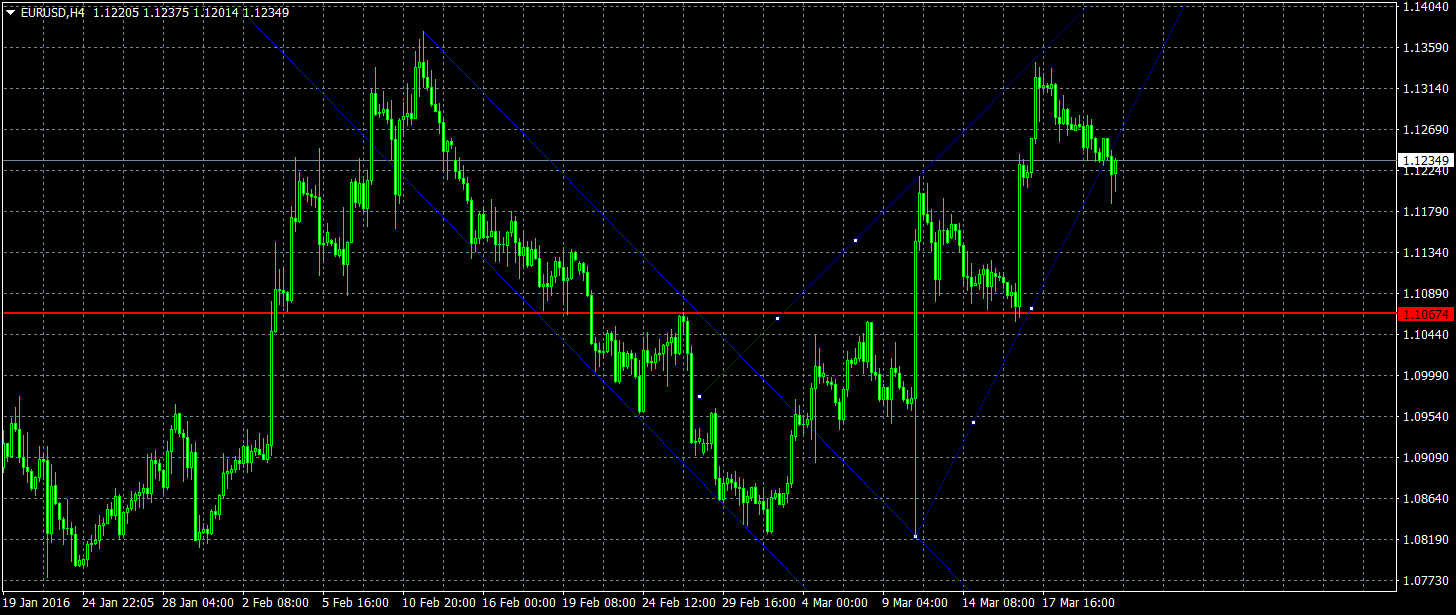Select the red horizontal line price tag 1.10674
The height and width of the screenshot is (615, 1456).
1426,314
